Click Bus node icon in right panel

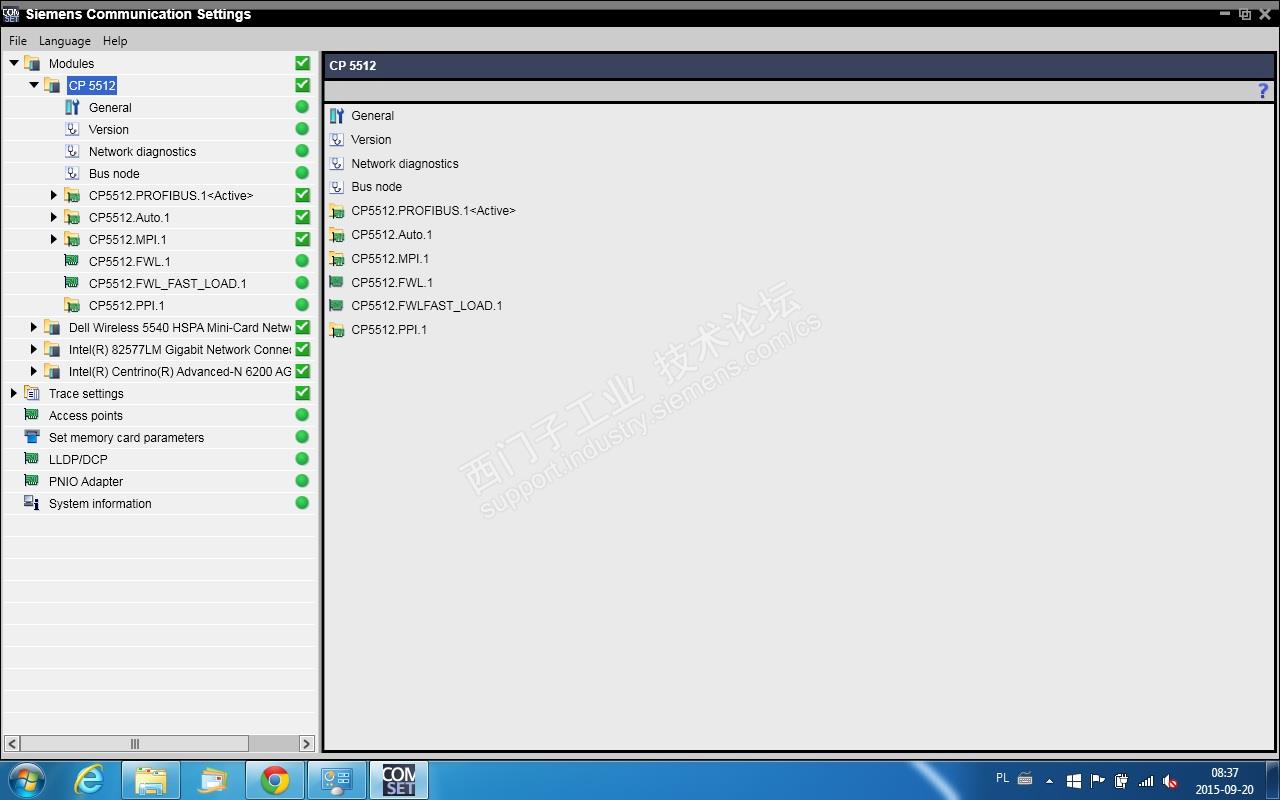point(337,187)
